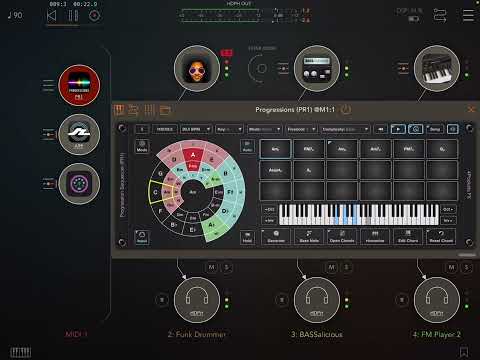
Task: Click the Song button
Action: pos(434,129)
